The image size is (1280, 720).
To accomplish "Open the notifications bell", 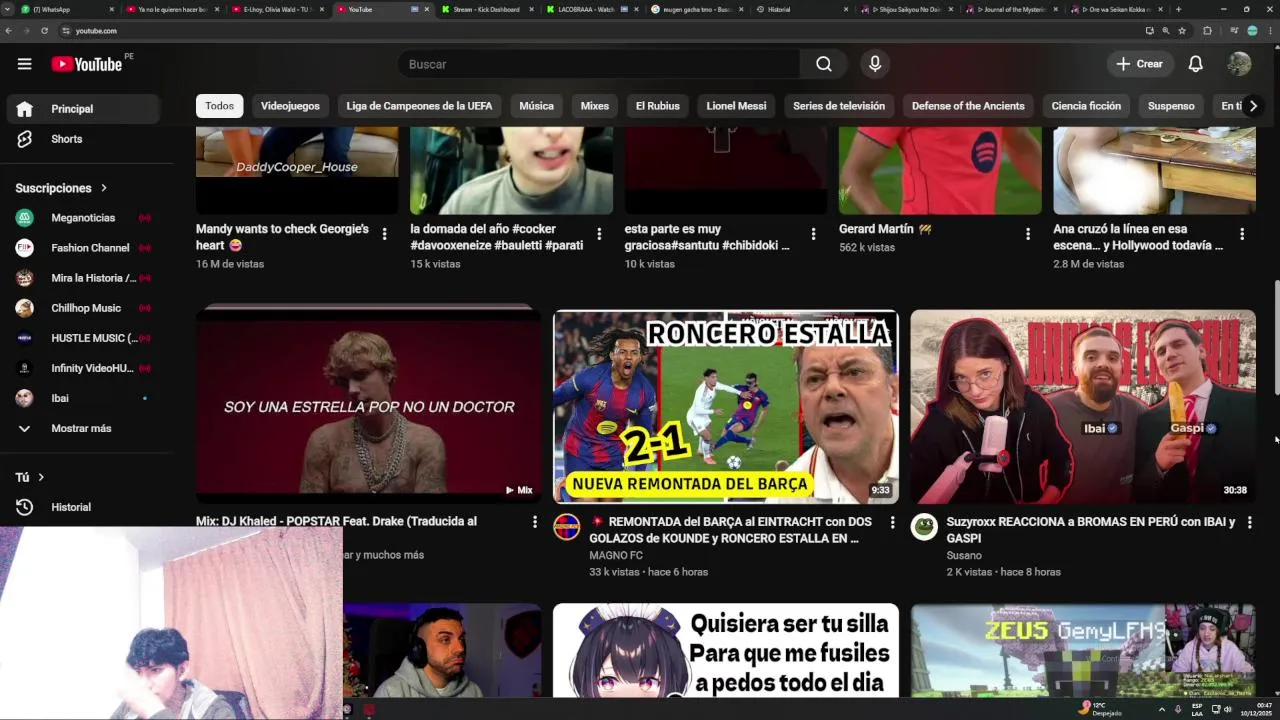I will pyautogui.click(x=1195, y=64).
